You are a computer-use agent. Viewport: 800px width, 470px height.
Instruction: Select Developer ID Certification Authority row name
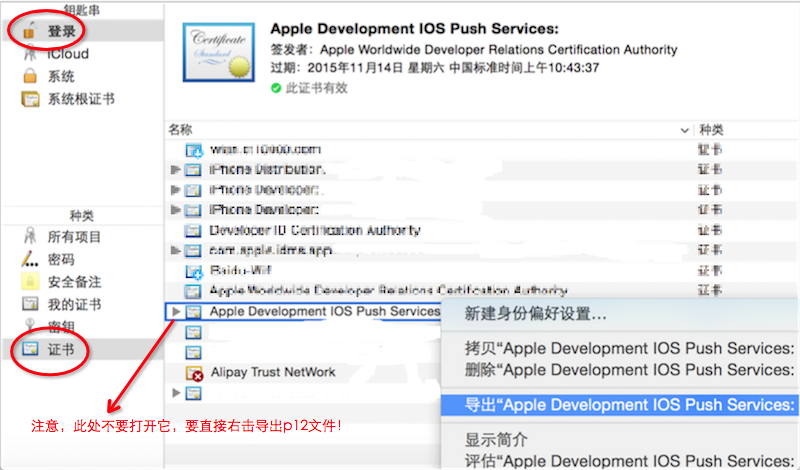[x=315, y=230]
